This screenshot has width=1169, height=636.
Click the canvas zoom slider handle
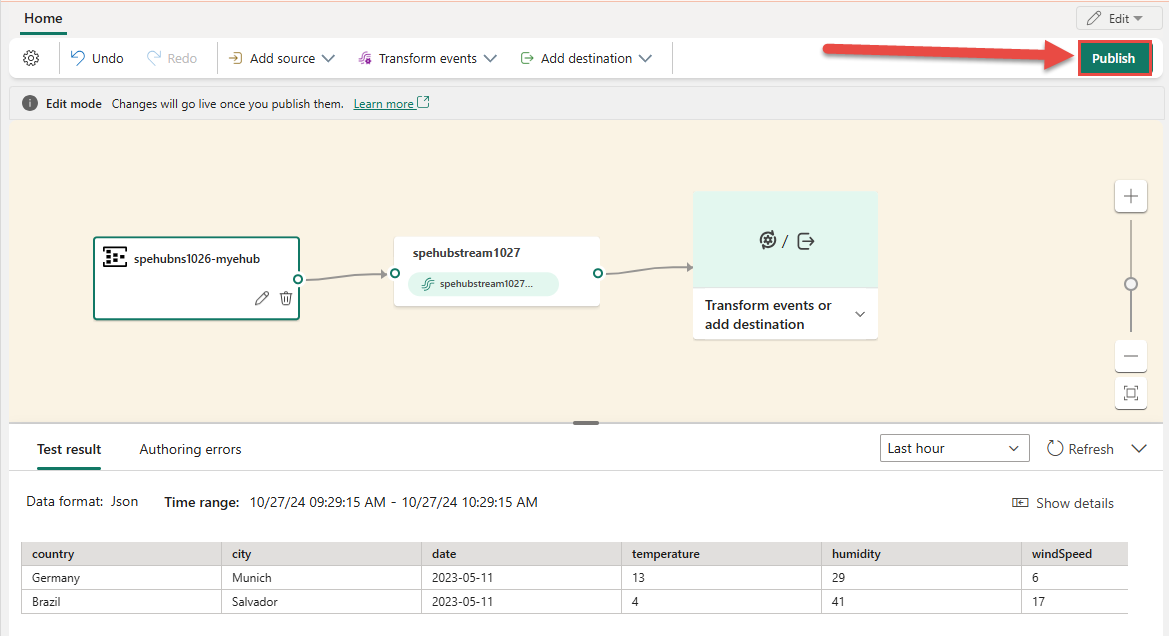1130,284
